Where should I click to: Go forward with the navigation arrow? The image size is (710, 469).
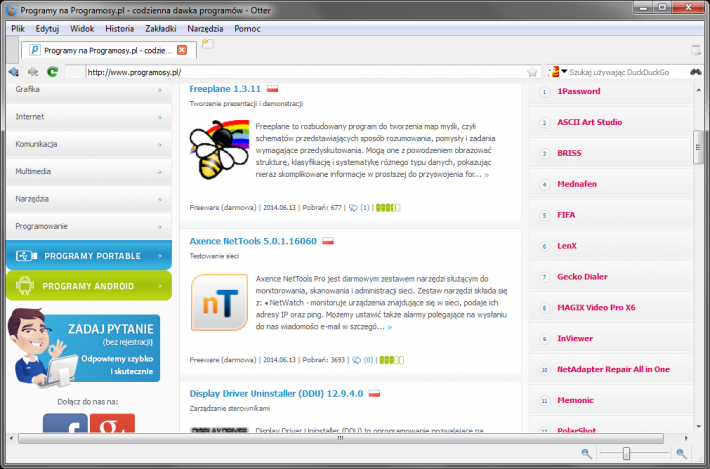[x=33, y=72]
